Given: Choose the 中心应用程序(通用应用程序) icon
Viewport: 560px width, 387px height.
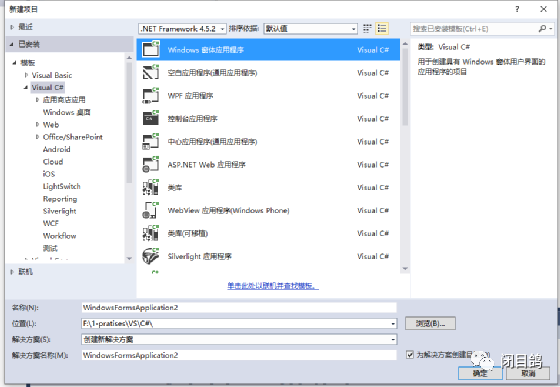Looking at the screenshot, I should point(151,141).
